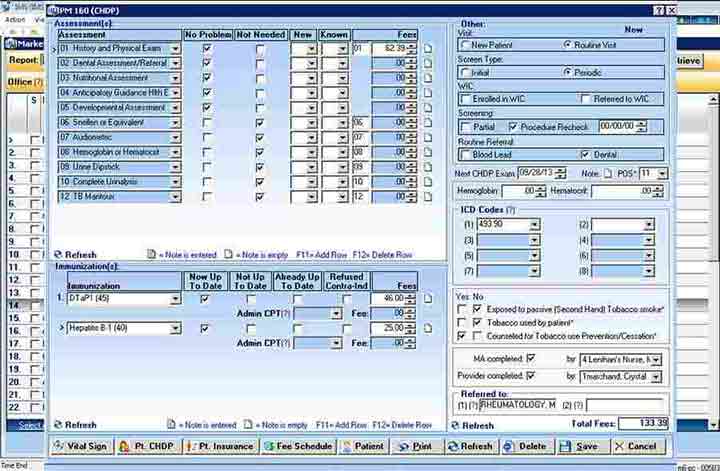Uncheck Dental routine referral

585,154
